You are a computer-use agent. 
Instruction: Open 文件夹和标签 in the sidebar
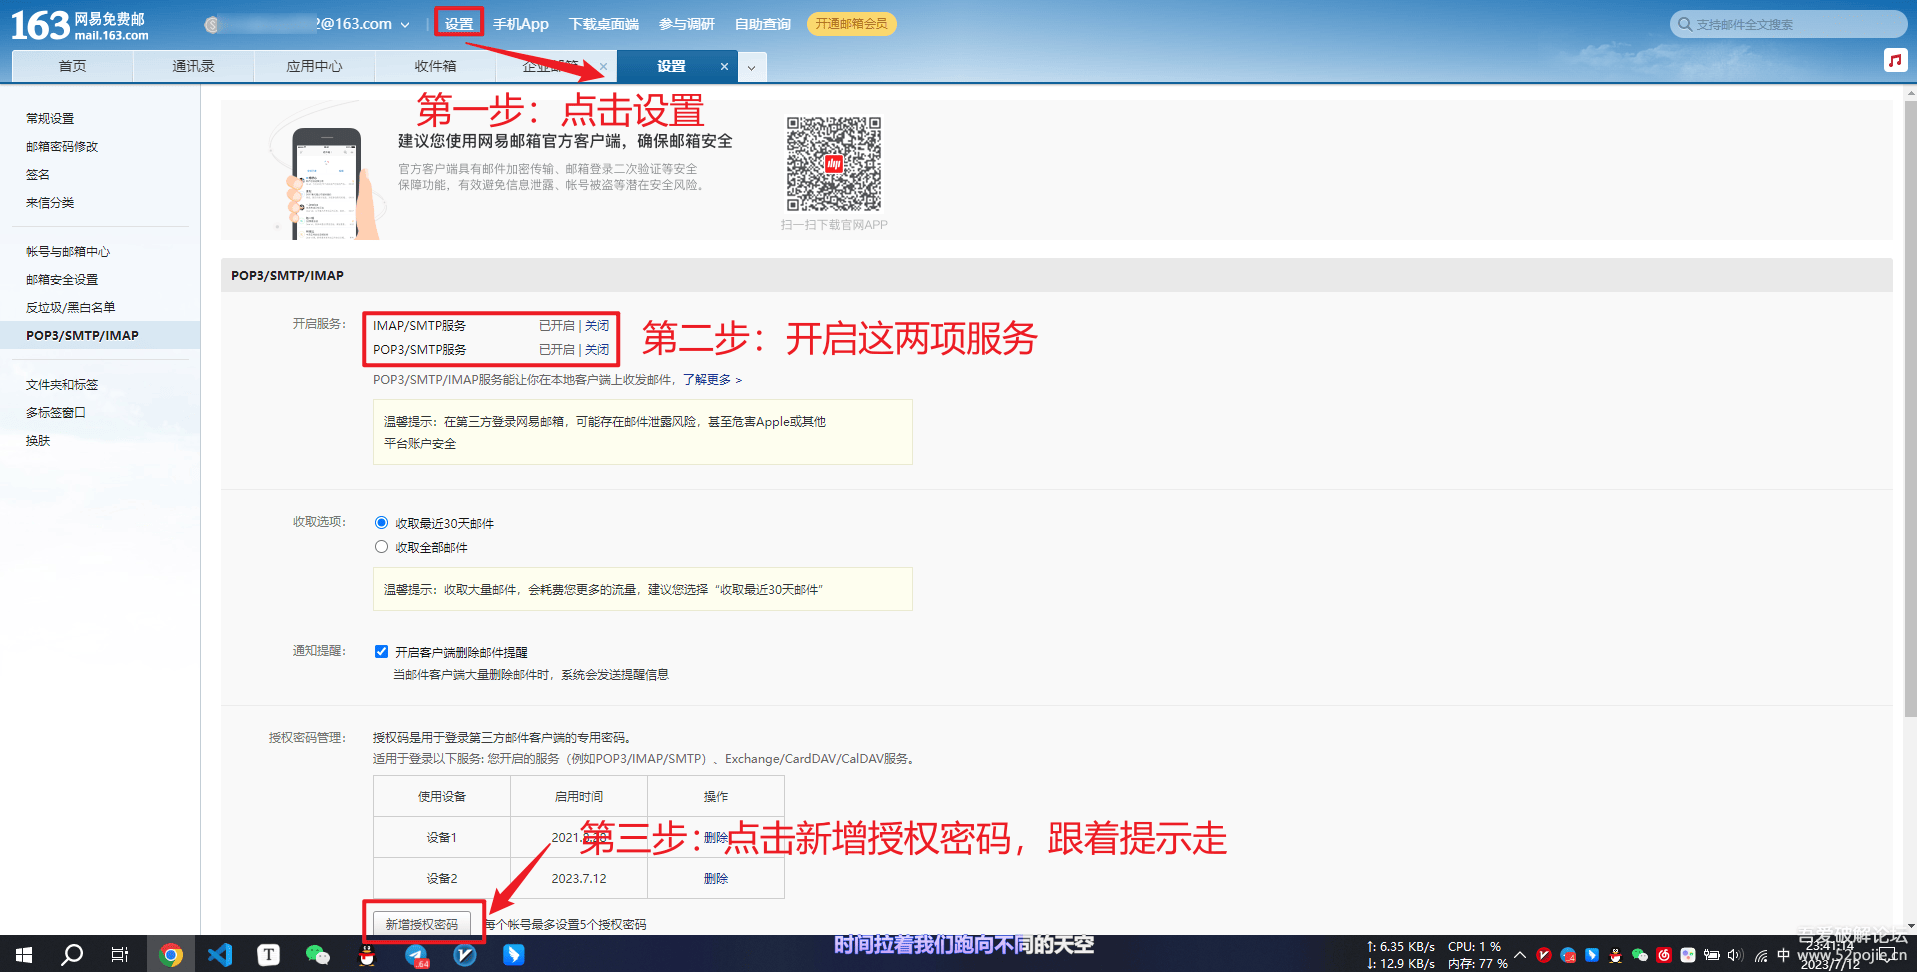pos(62,384)
